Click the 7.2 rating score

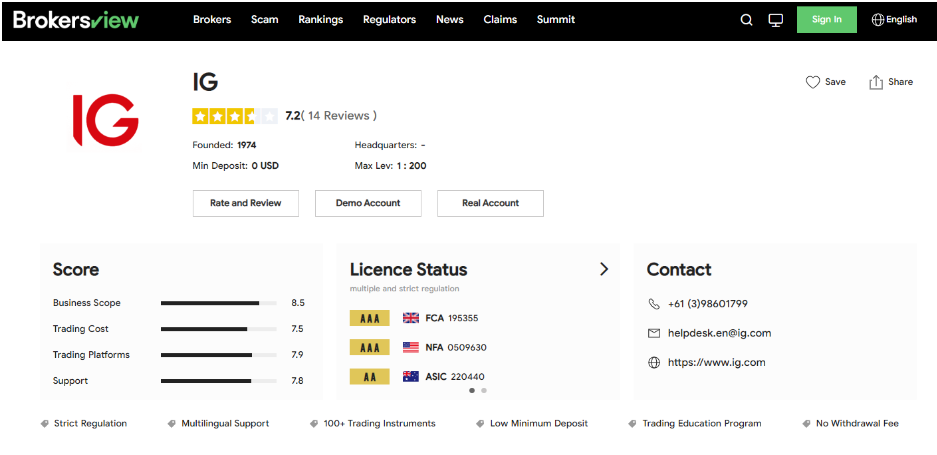pyautogui.click(x=293, y=116)
